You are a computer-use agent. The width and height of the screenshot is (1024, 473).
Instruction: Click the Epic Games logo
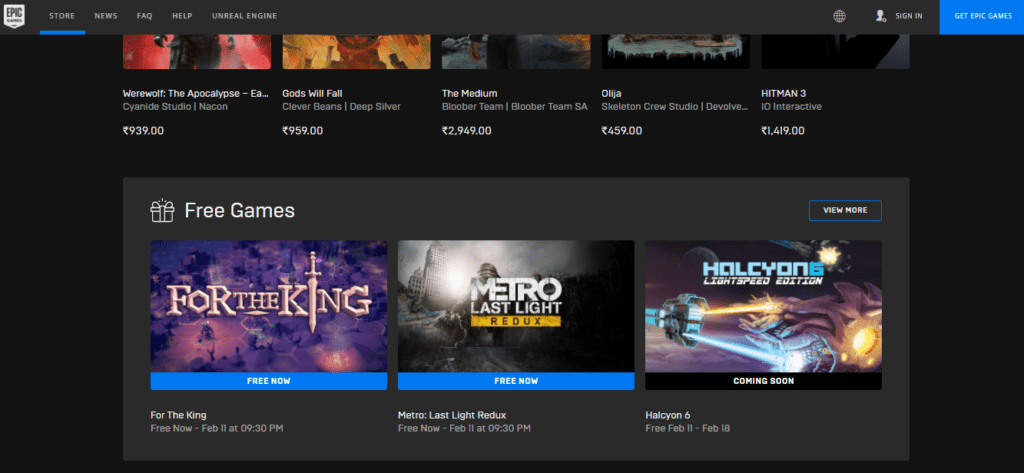pos(12,16)
